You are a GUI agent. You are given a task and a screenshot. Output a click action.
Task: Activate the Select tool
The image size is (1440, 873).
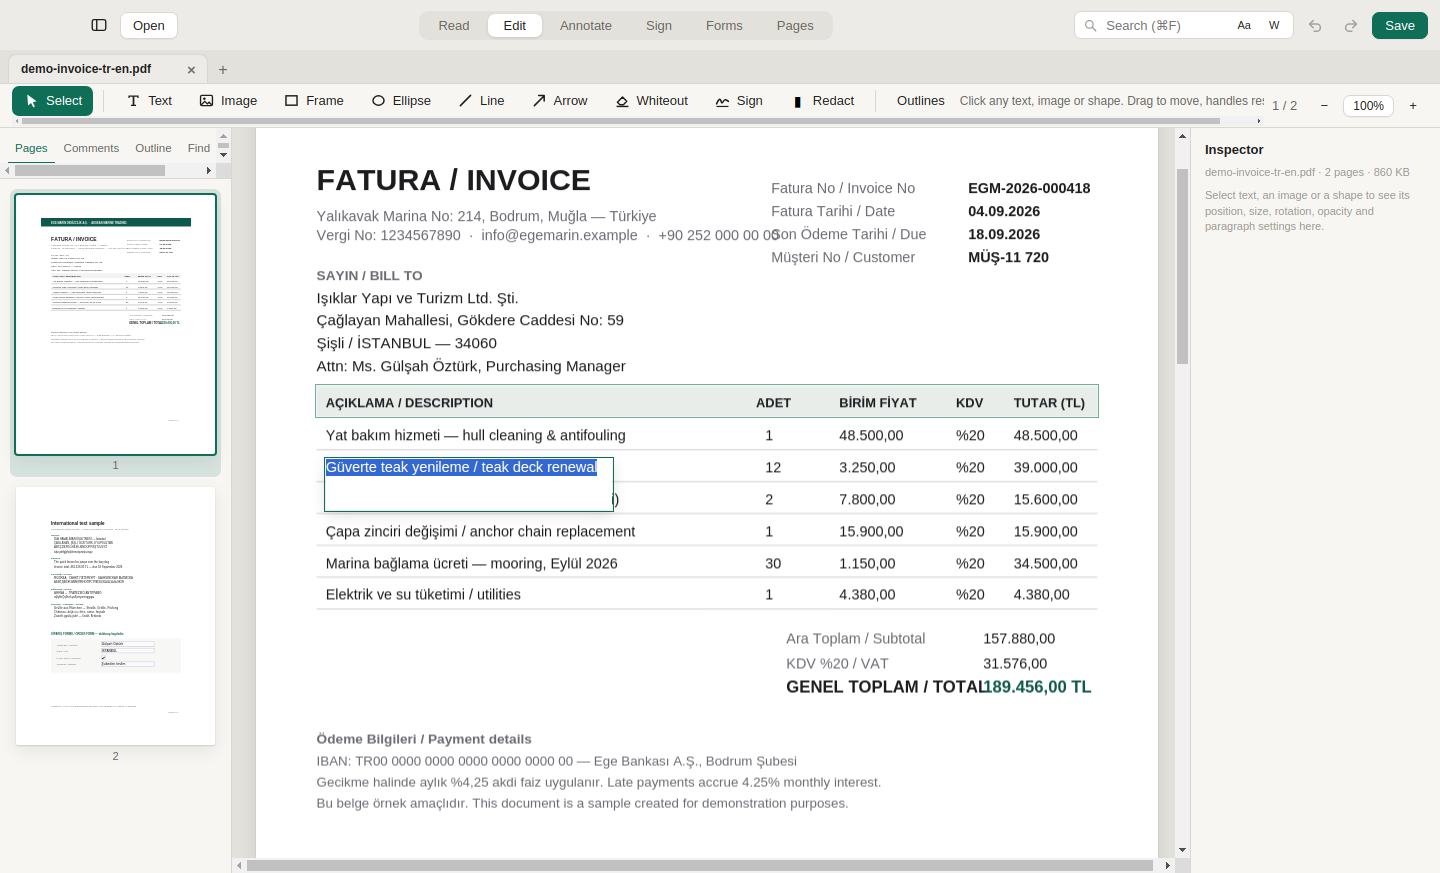pos(53,101)
